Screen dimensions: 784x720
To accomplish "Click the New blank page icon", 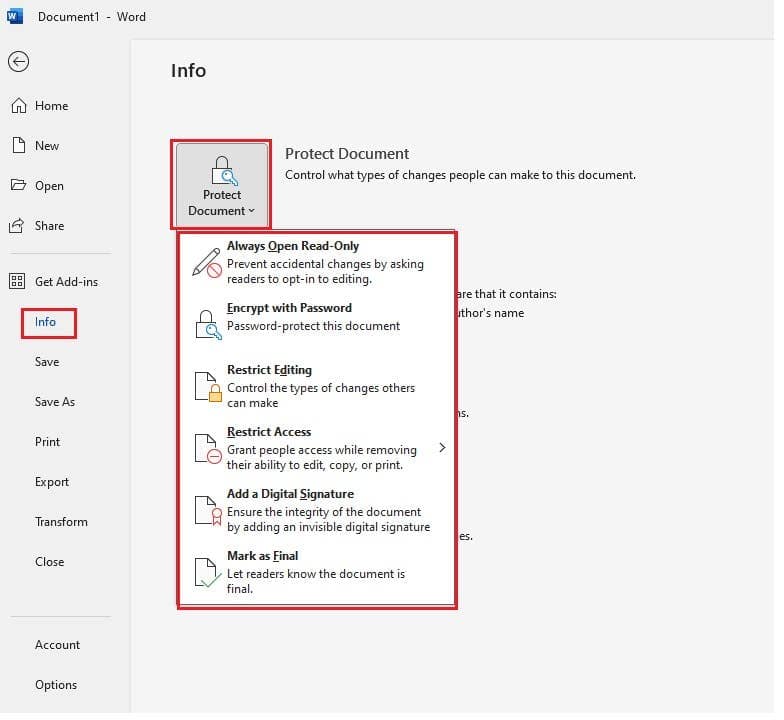I will [x=18, y=146].
